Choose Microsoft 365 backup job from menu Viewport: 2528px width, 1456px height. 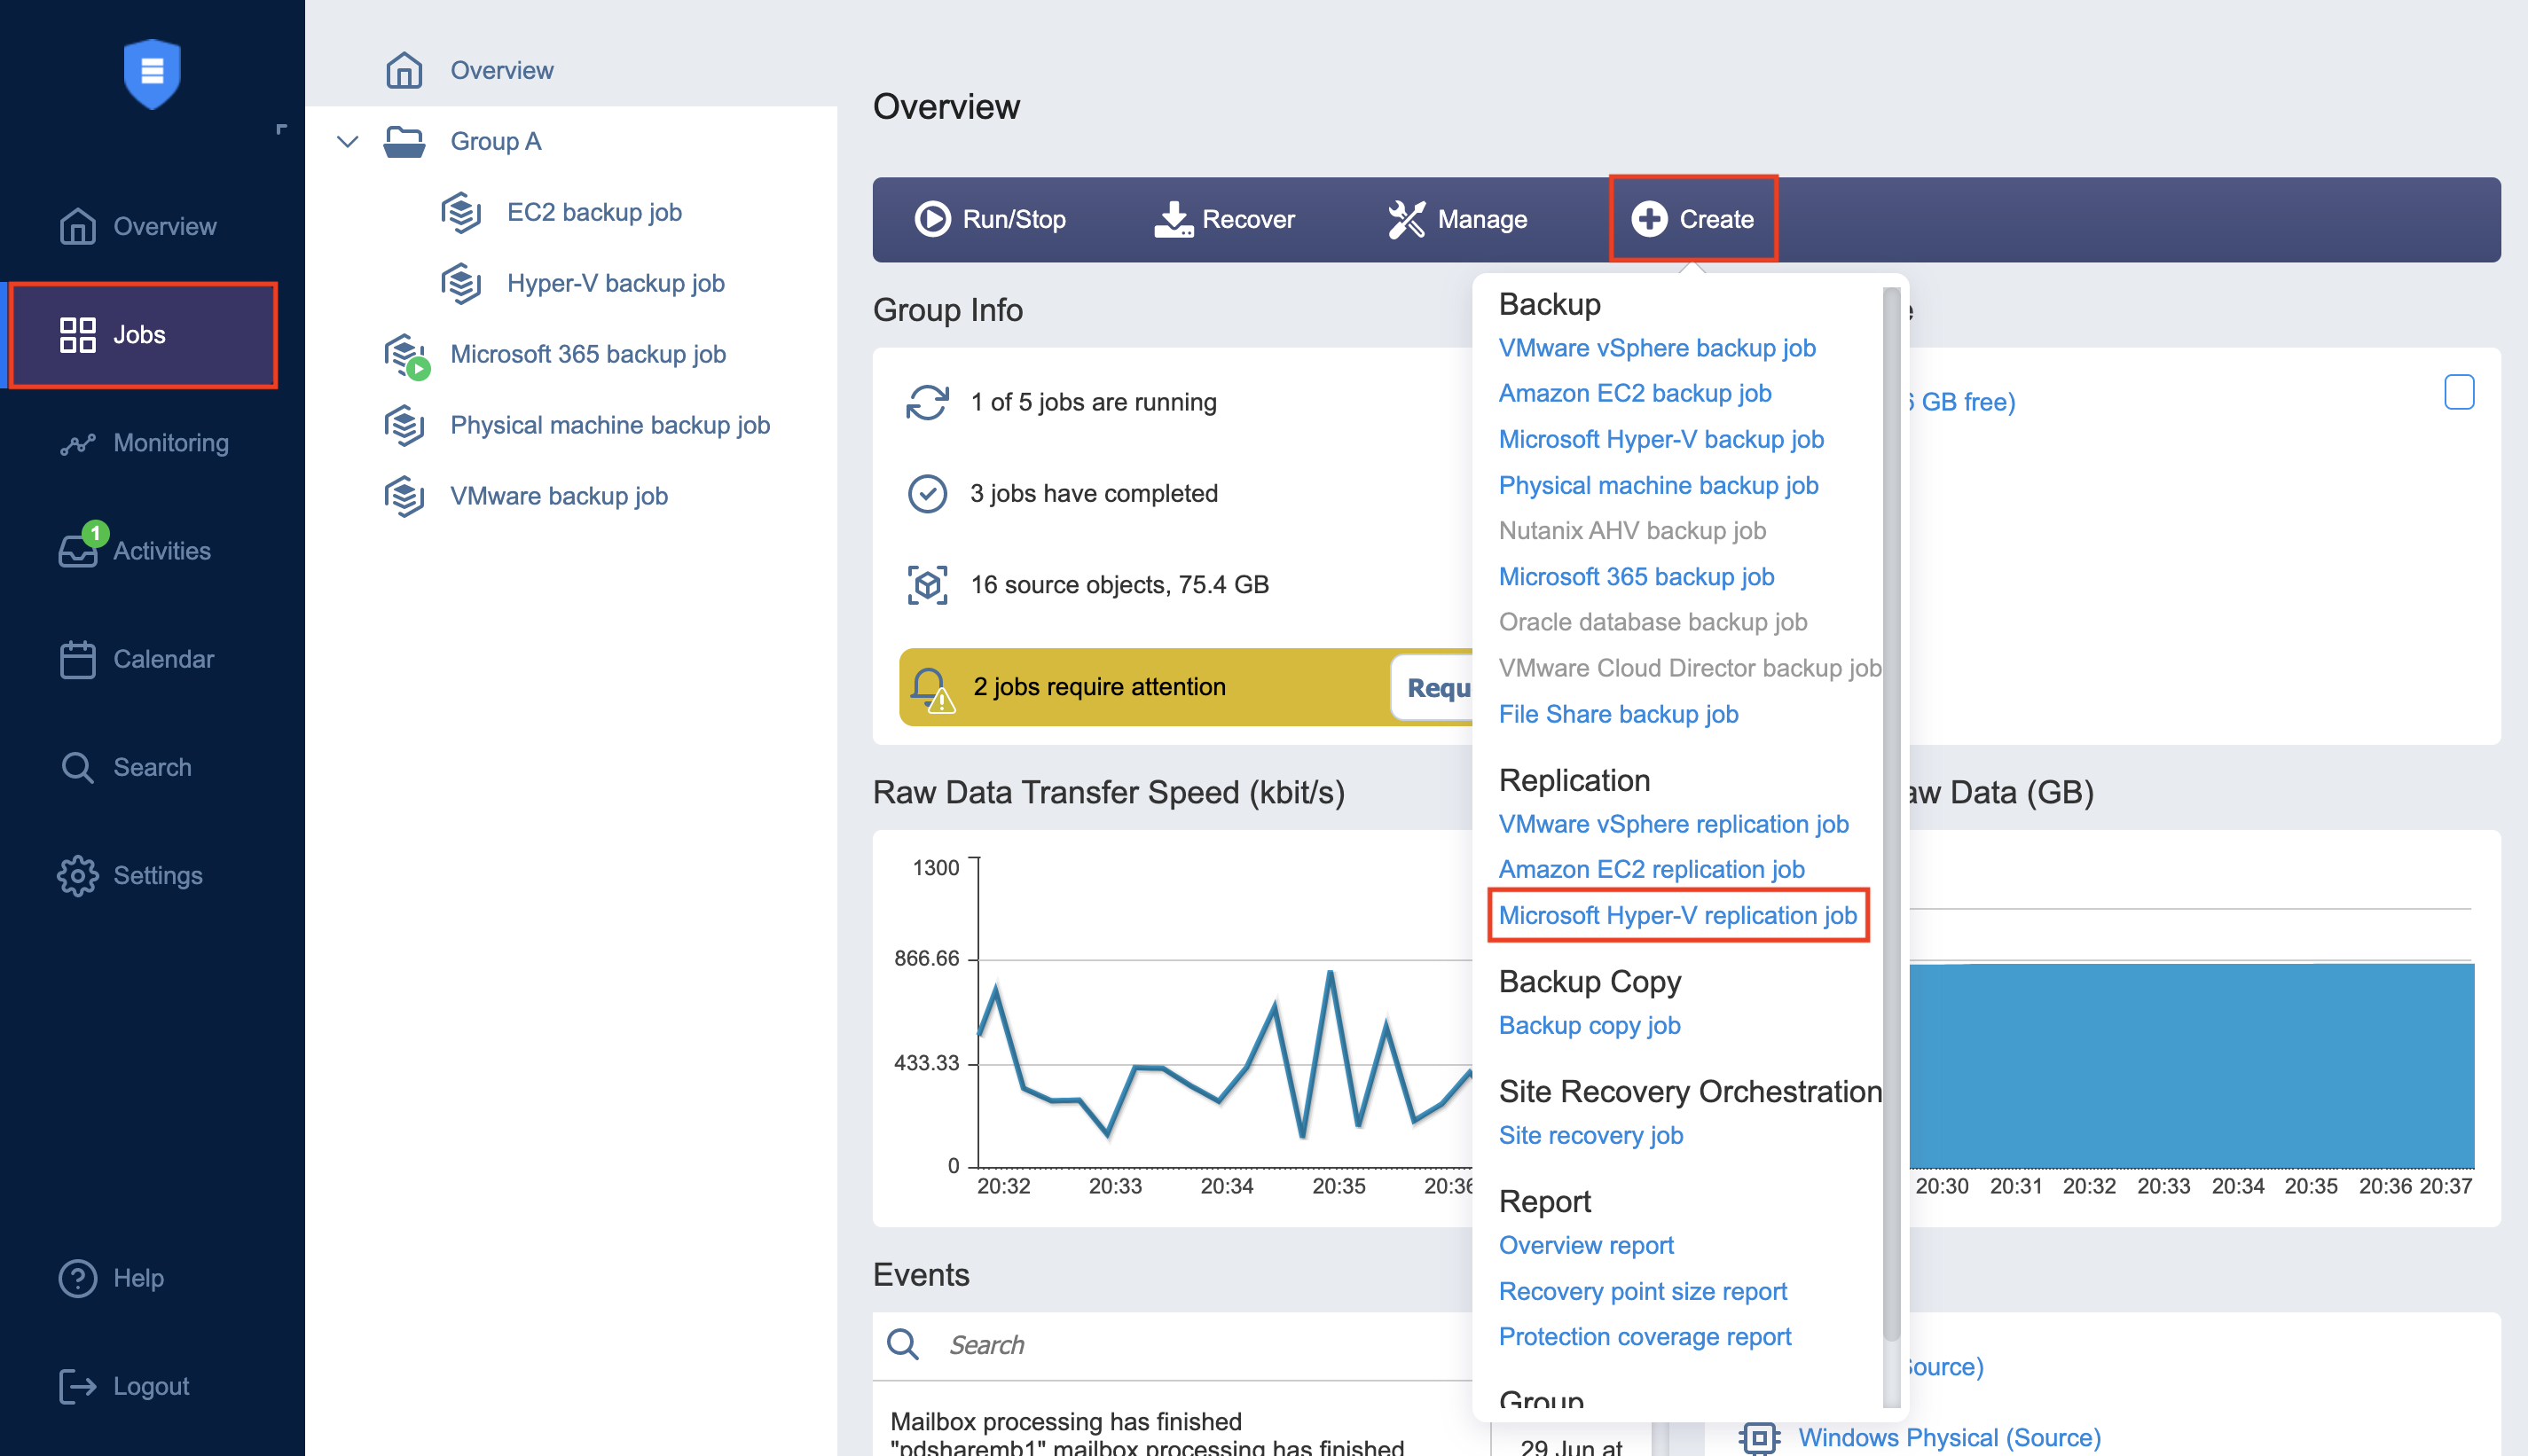(x=1636, y=576)
